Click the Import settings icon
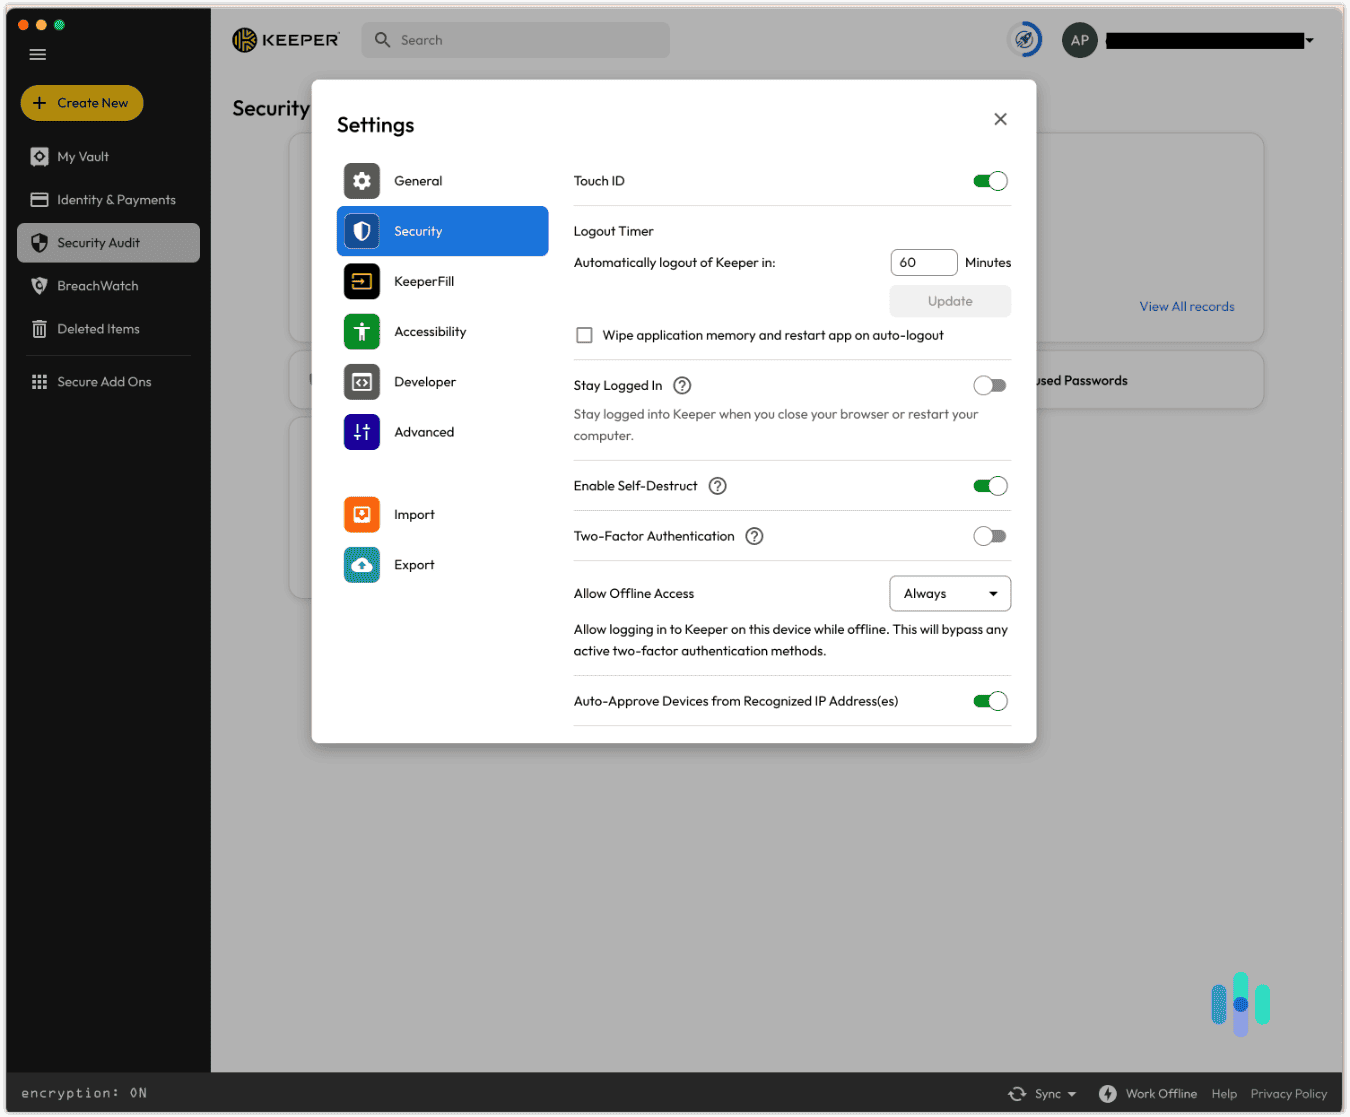This screenshot has height=1117, width=1350. [361, 514]
